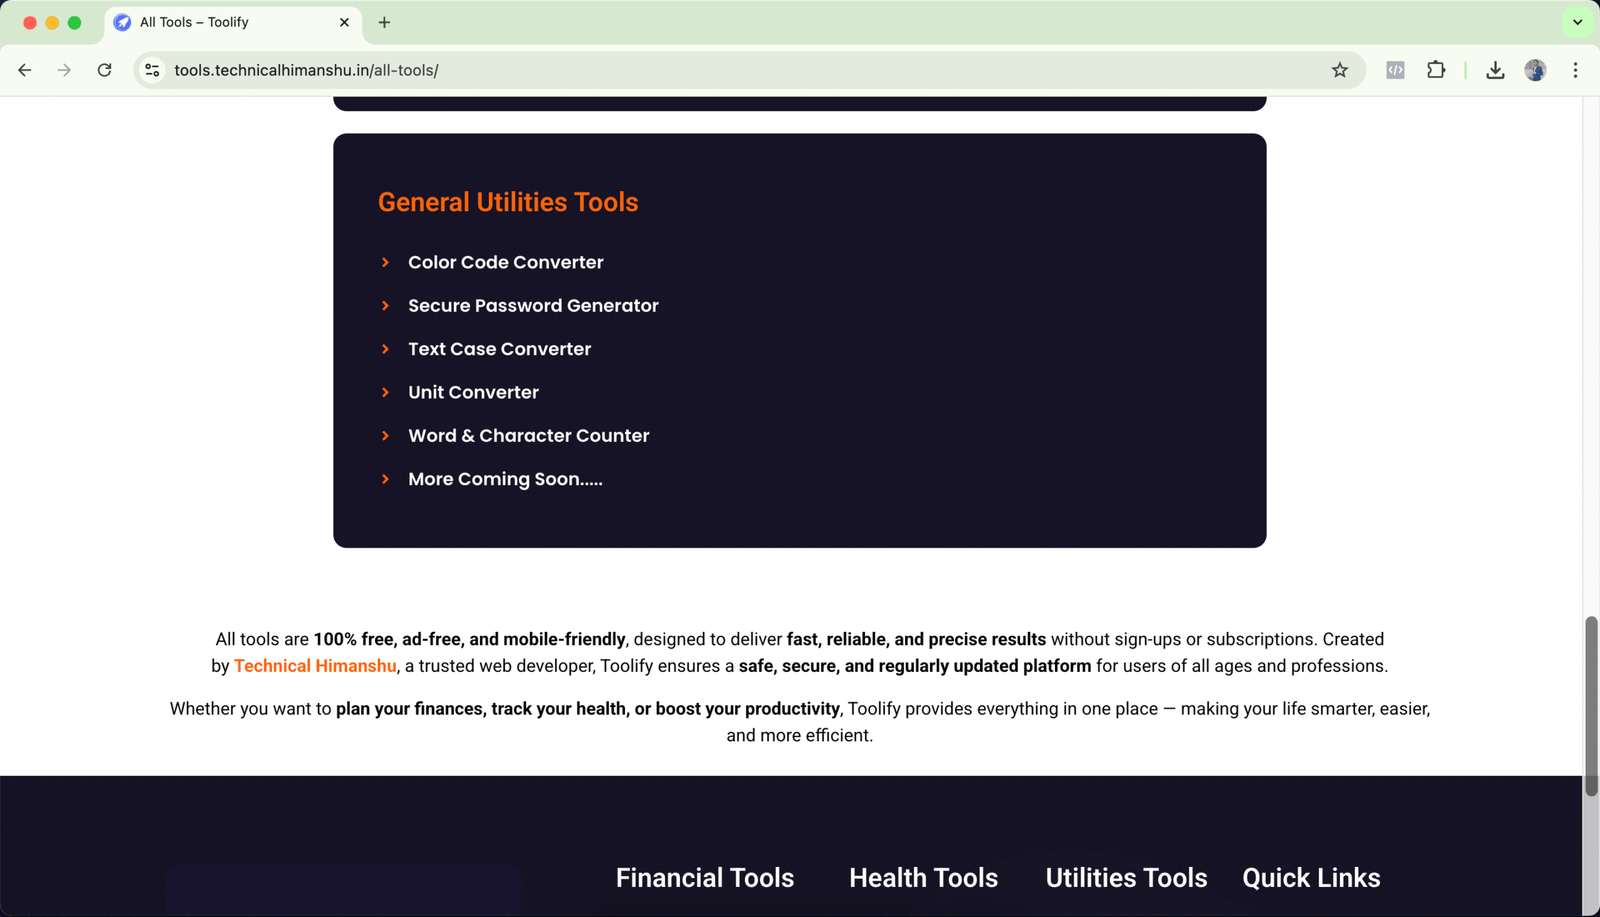Open Chrome three-dot menu

point(1575,70)
